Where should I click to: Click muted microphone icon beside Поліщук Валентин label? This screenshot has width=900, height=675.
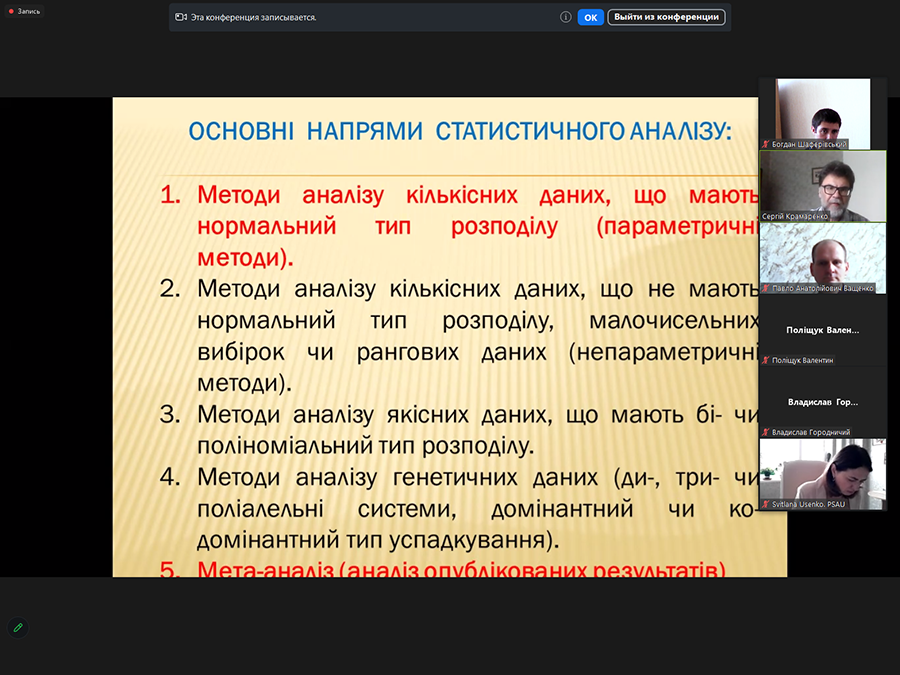766,360
